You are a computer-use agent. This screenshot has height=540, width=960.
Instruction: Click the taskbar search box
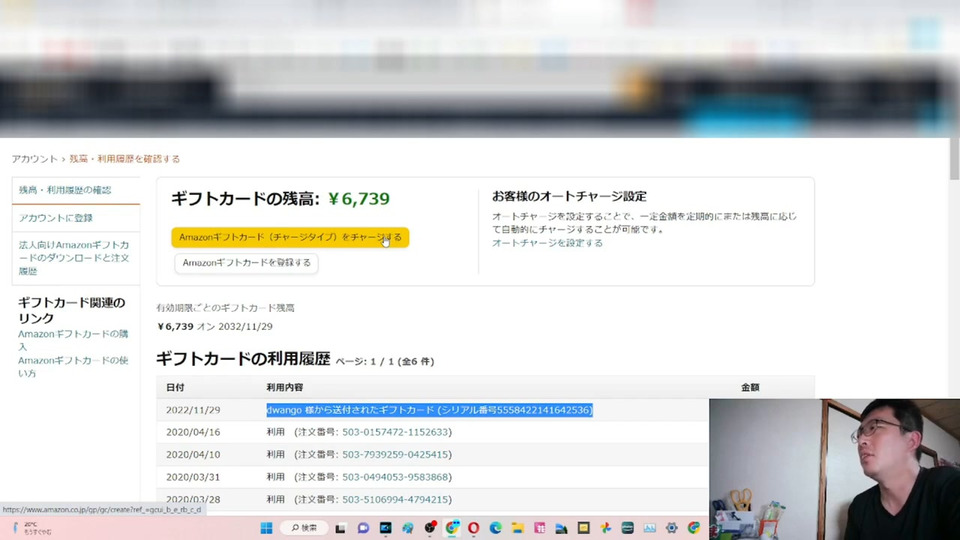(304, 528)
